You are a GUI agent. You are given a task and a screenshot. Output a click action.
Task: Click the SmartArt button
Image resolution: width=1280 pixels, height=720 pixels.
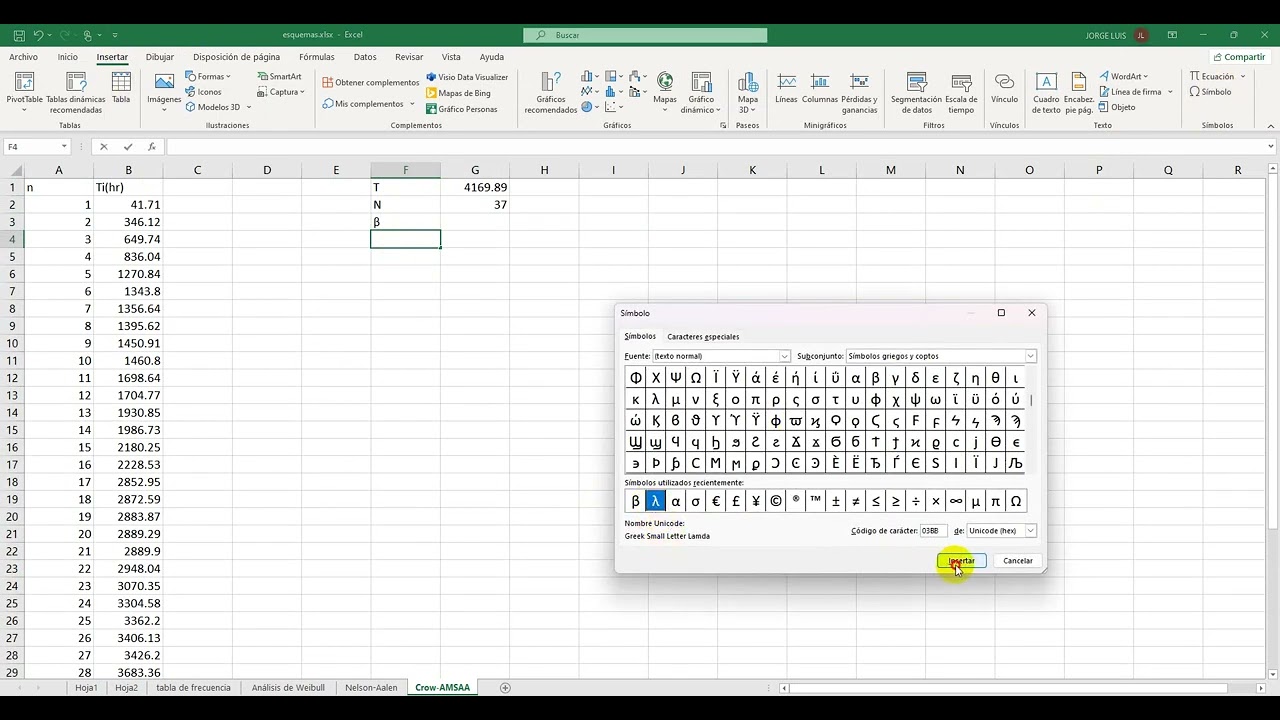[279, 77]
